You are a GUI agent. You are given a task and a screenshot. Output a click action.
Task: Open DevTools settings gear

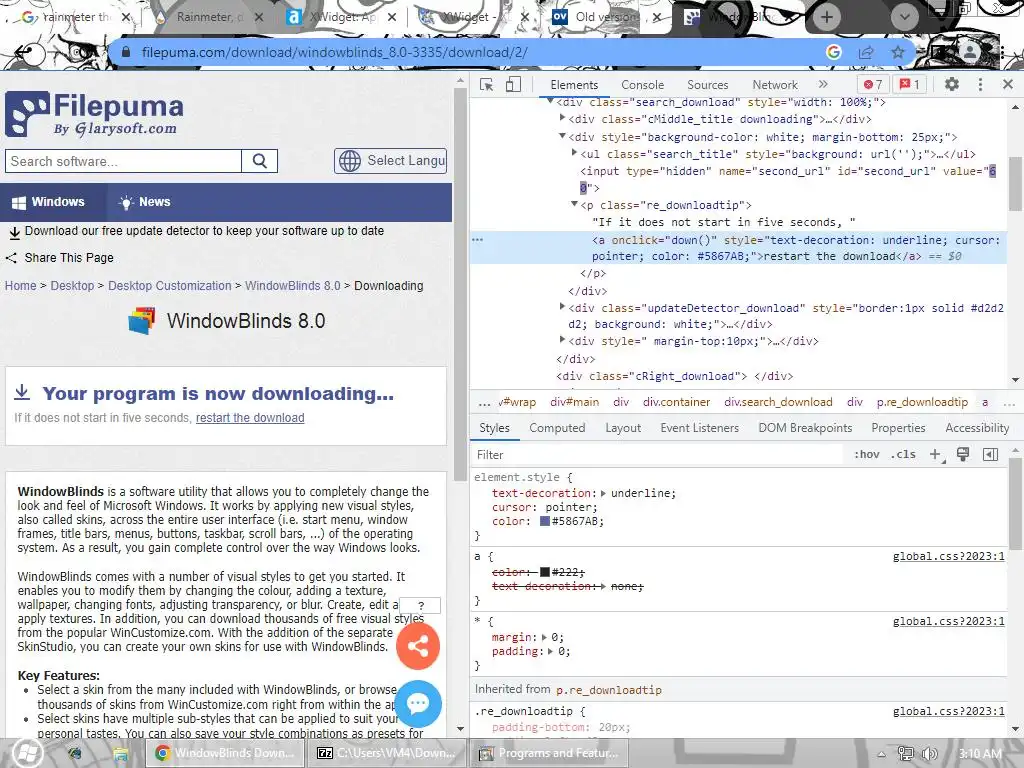tap(952, 84)
